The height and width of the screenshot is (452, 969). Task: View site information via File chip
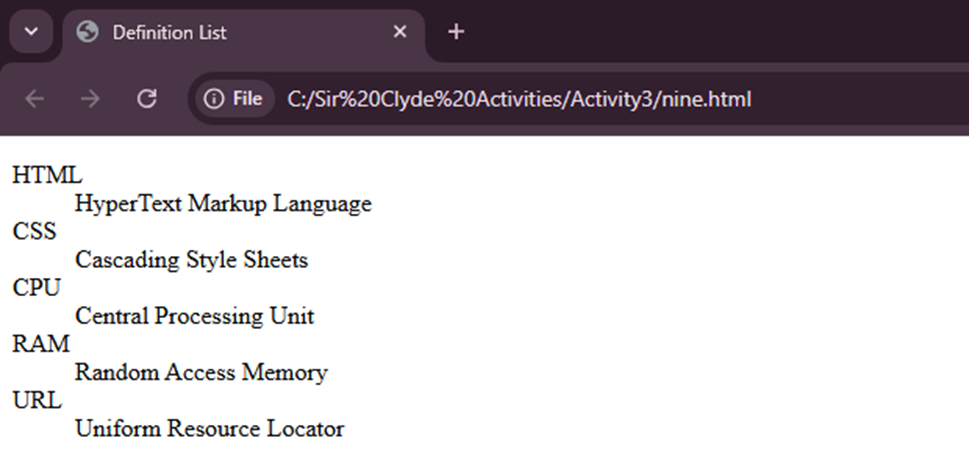tap(234, 99)
